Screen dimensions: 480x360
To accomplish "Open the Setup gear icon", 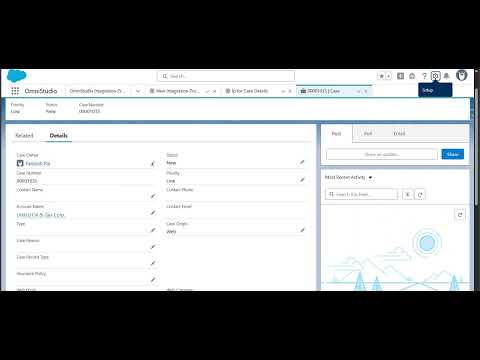I will point(435,76).
